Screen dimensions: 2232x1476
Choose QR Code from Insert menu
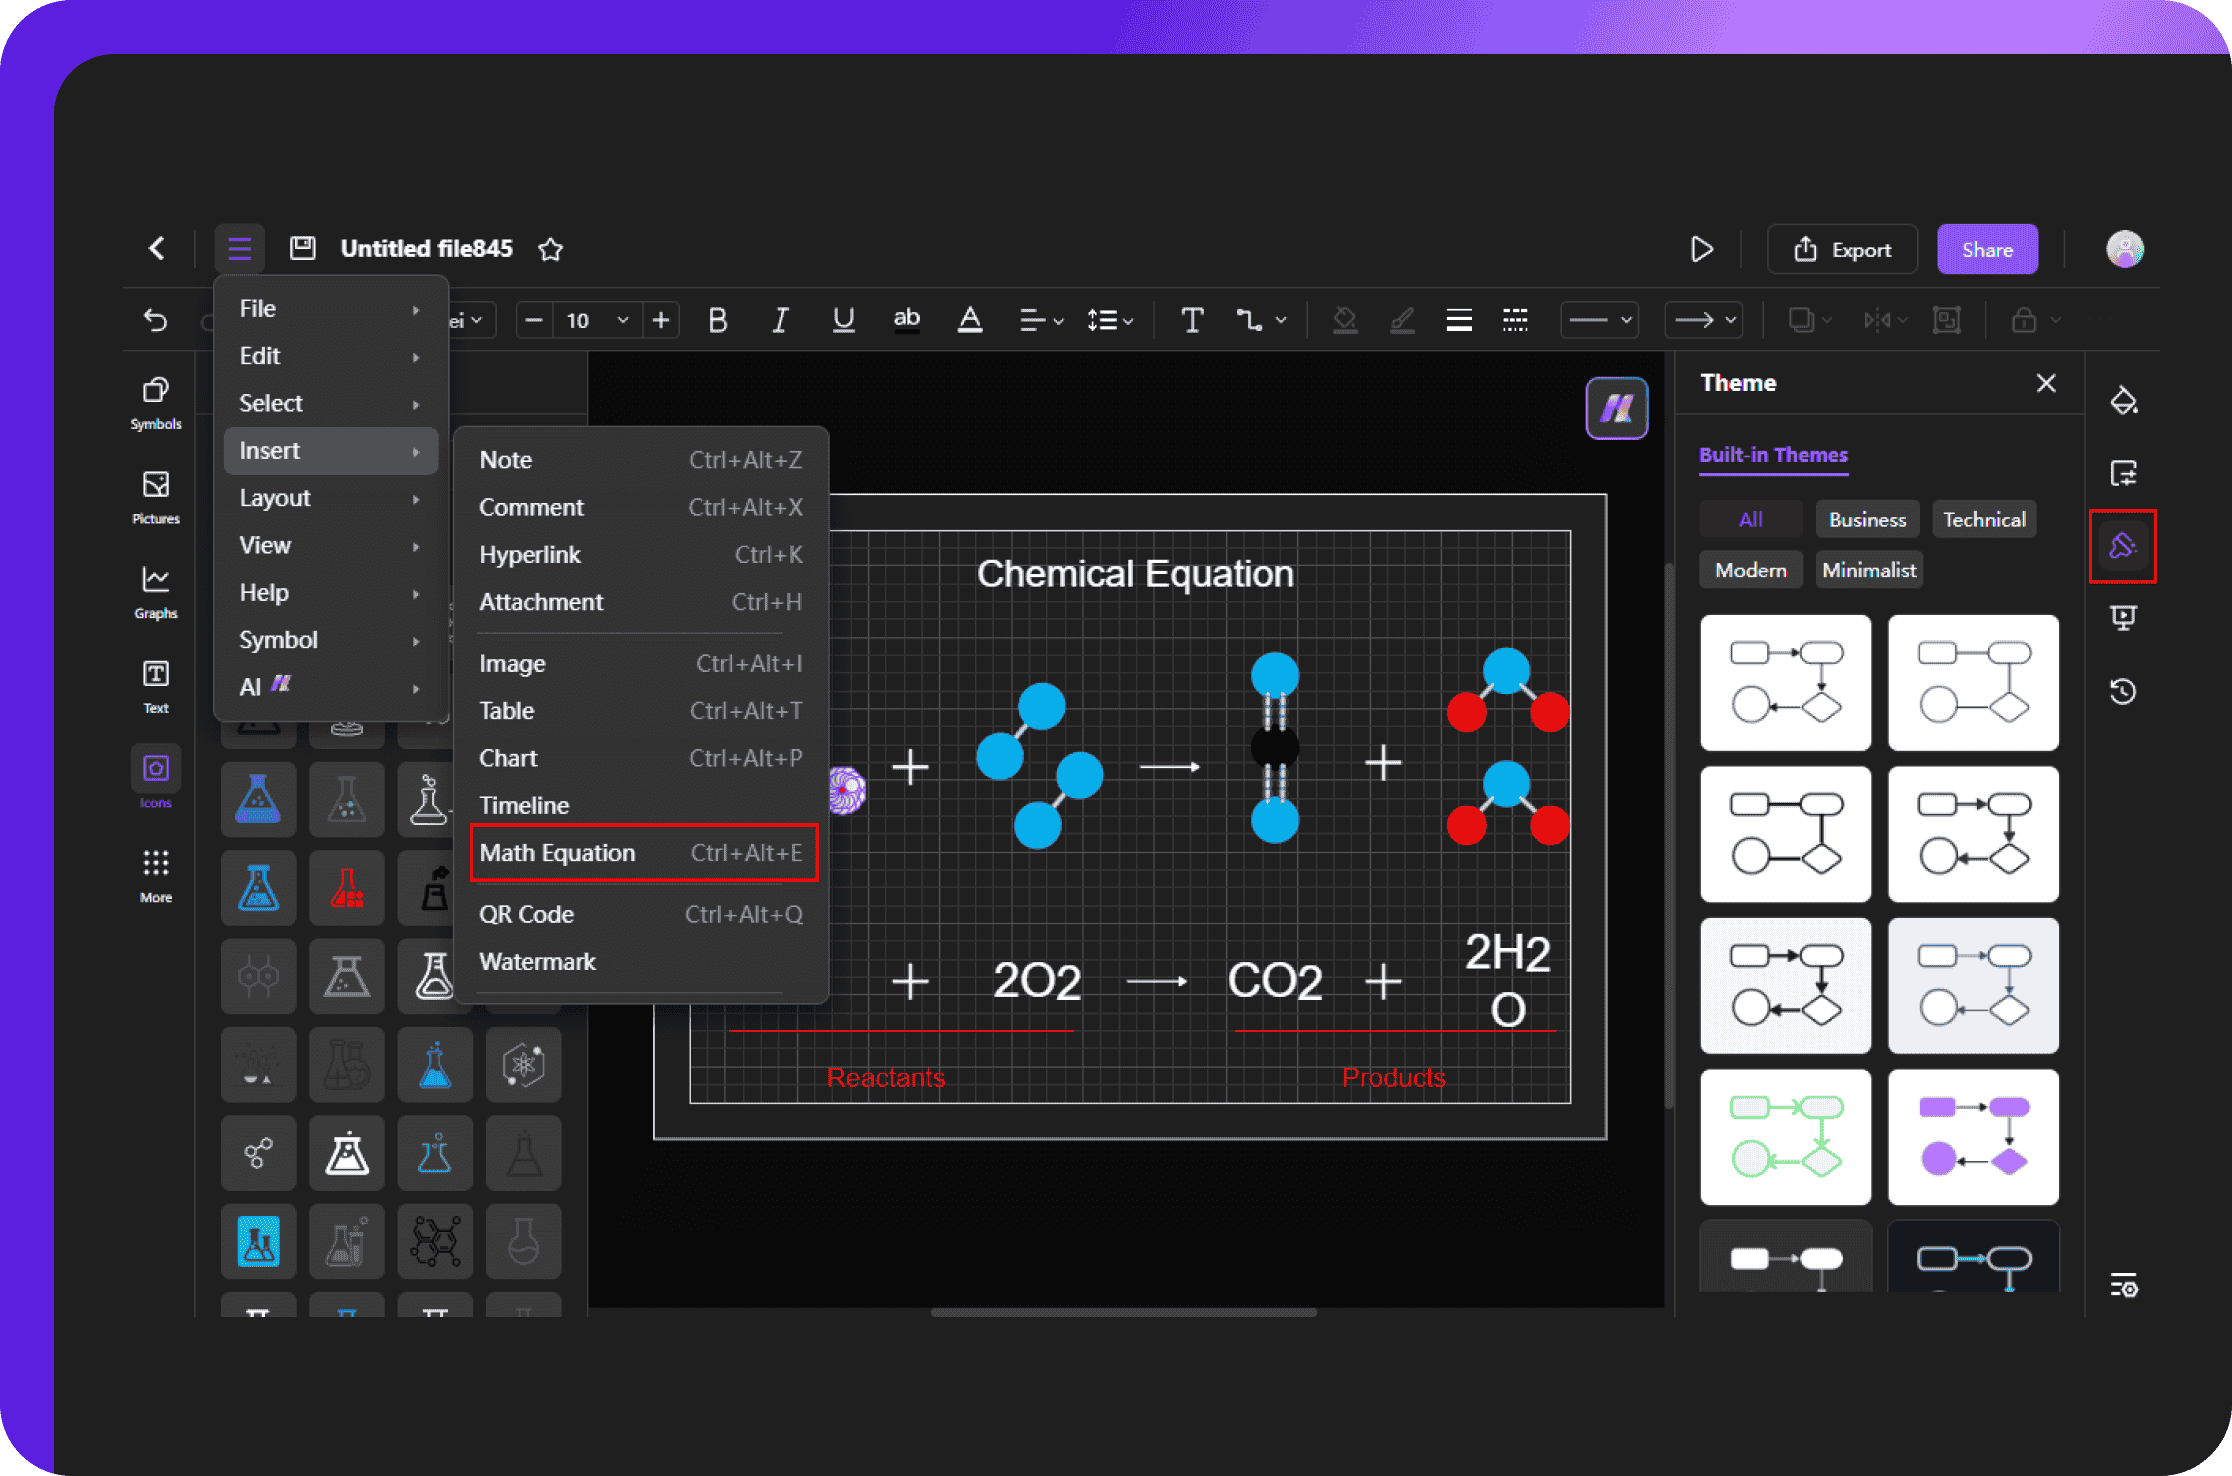pos(640,914)
